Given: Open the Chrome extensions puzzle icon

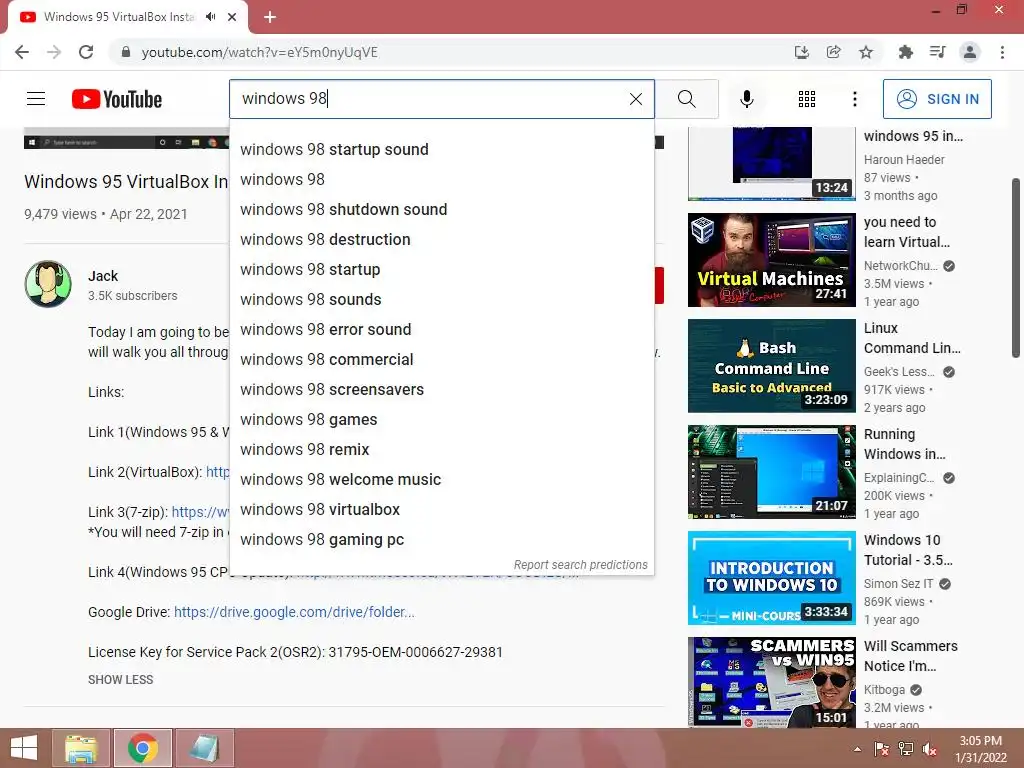Looking at the screenshot, I should point(905,52).
